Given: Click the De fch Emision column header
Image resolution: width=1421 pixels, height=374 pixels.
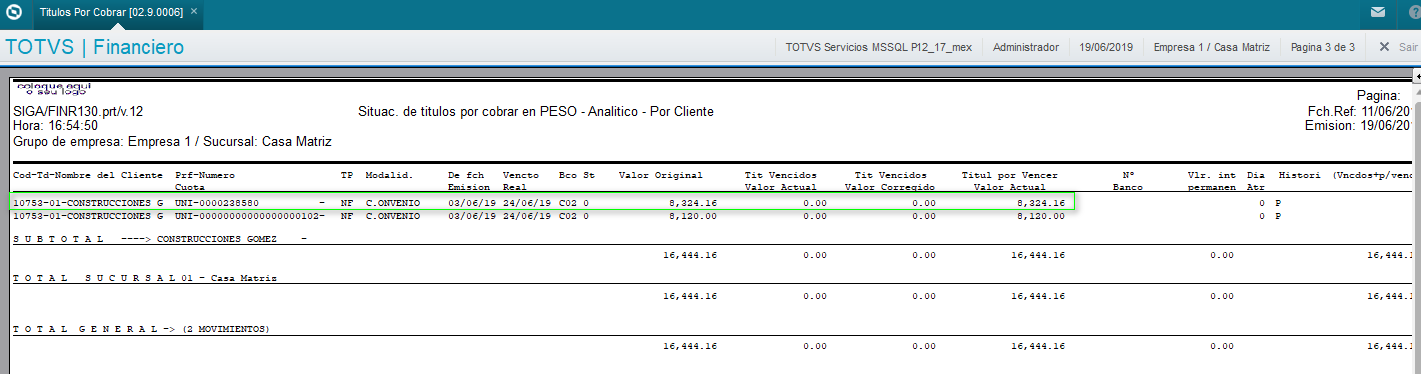Looking at the screenshot, I should tap(468, 181).
